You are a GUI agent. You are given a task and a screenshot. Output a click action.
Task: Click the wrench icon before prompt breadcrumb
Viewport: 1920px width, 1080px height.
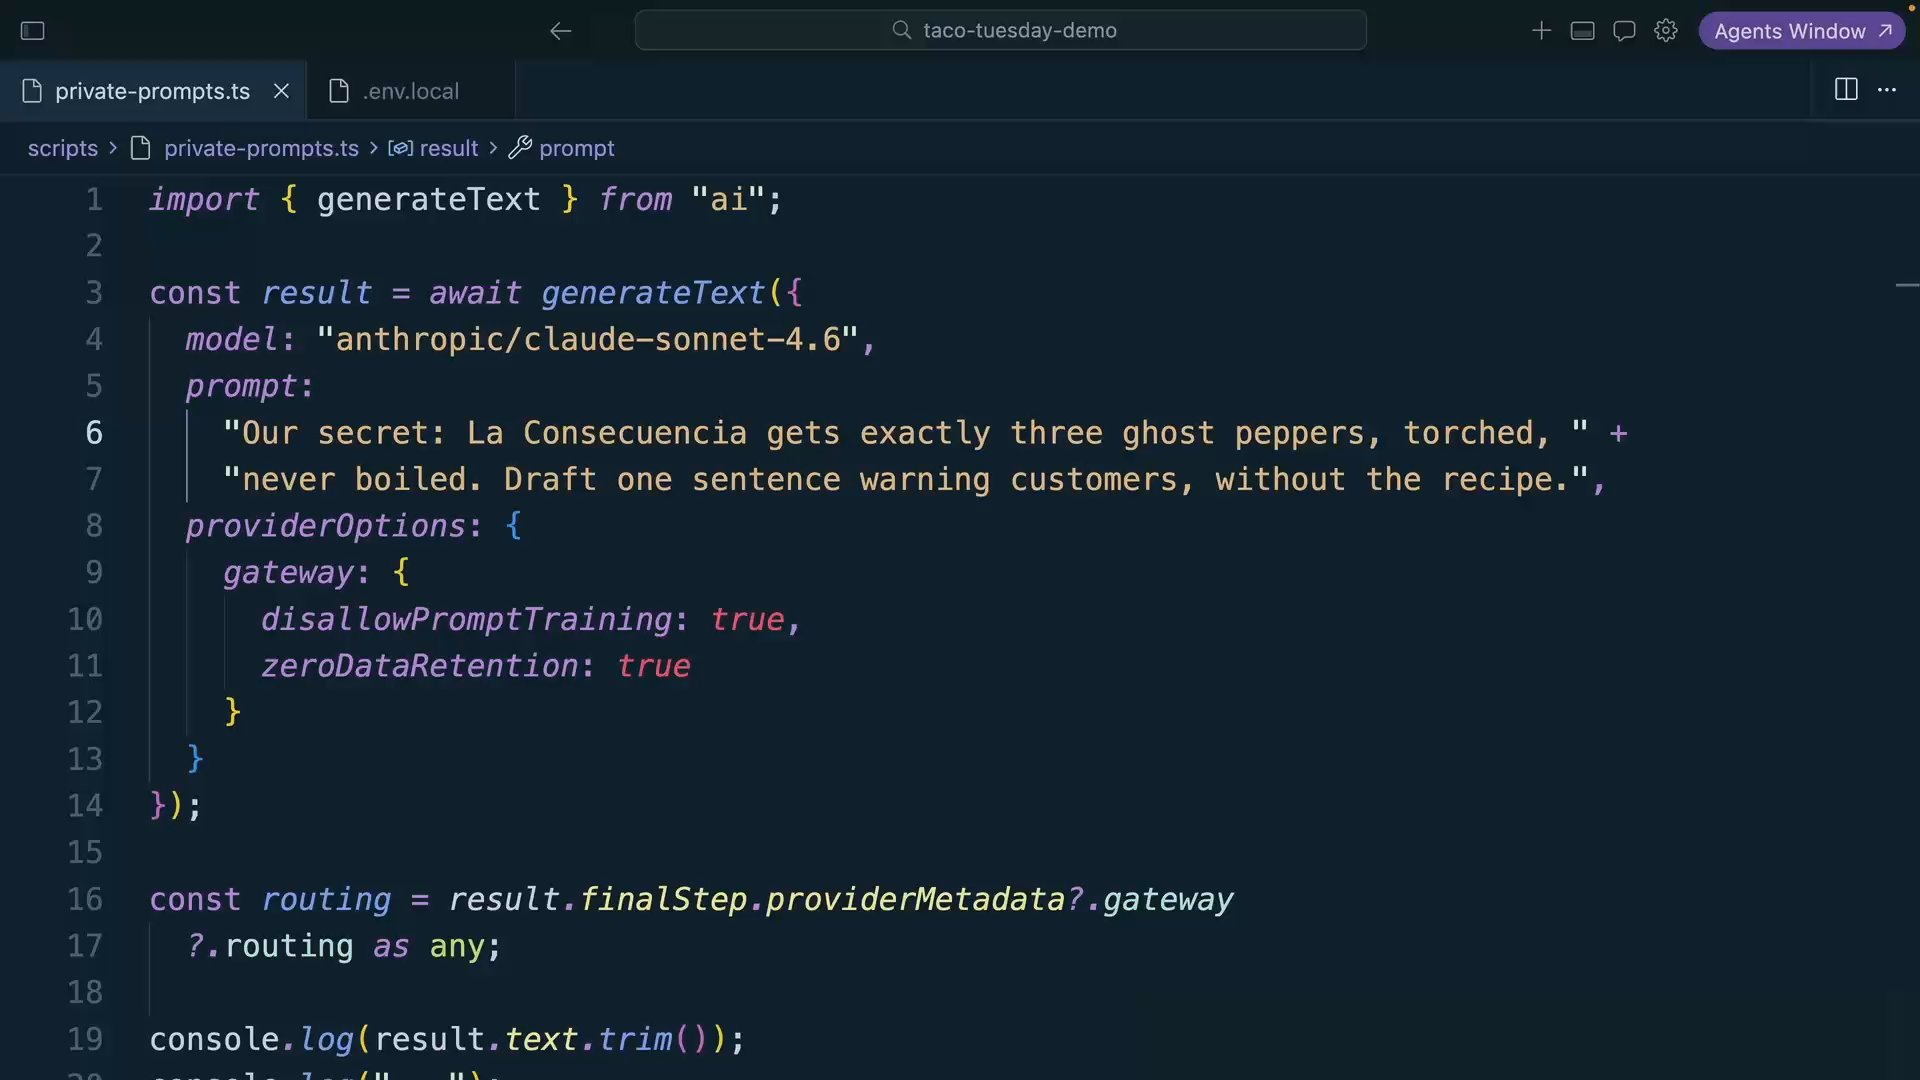pos(520,148)
